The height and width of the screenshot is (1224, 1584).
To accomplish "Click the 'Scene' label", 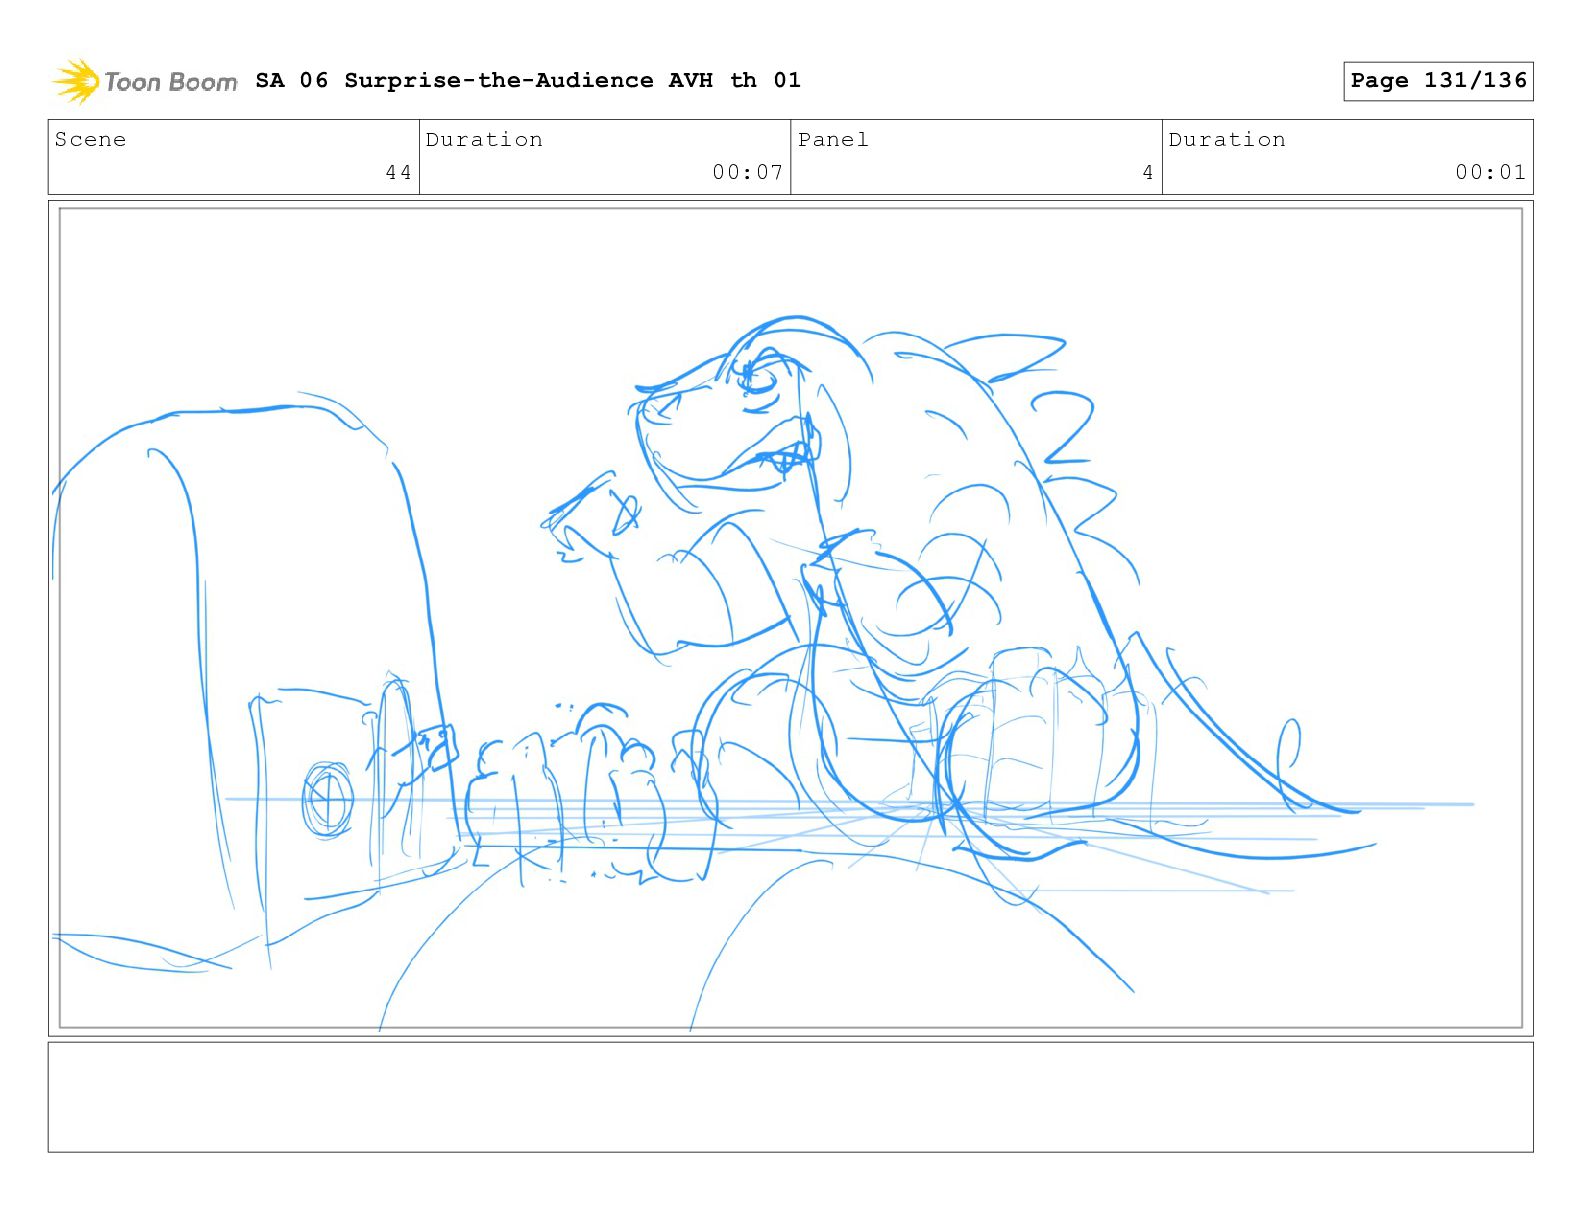I will 91,140.
